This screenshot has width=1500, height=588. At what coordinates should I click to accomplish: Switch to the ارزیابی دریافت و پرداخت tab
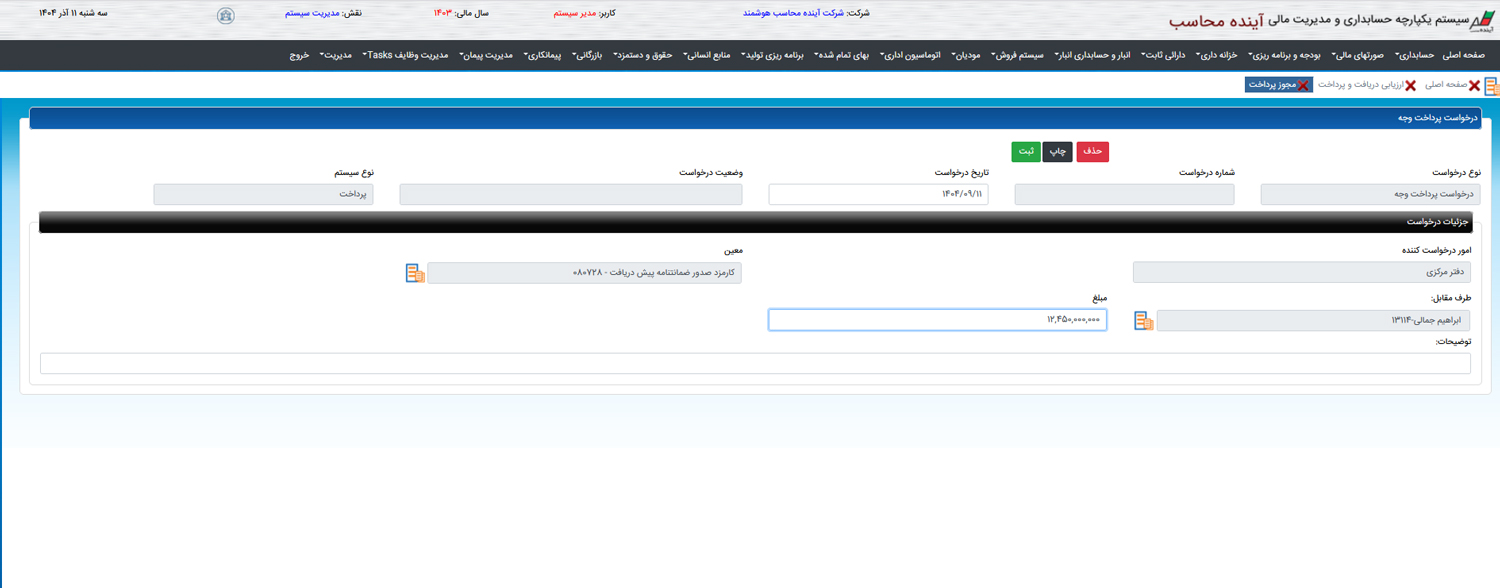tap(1360, 85)
